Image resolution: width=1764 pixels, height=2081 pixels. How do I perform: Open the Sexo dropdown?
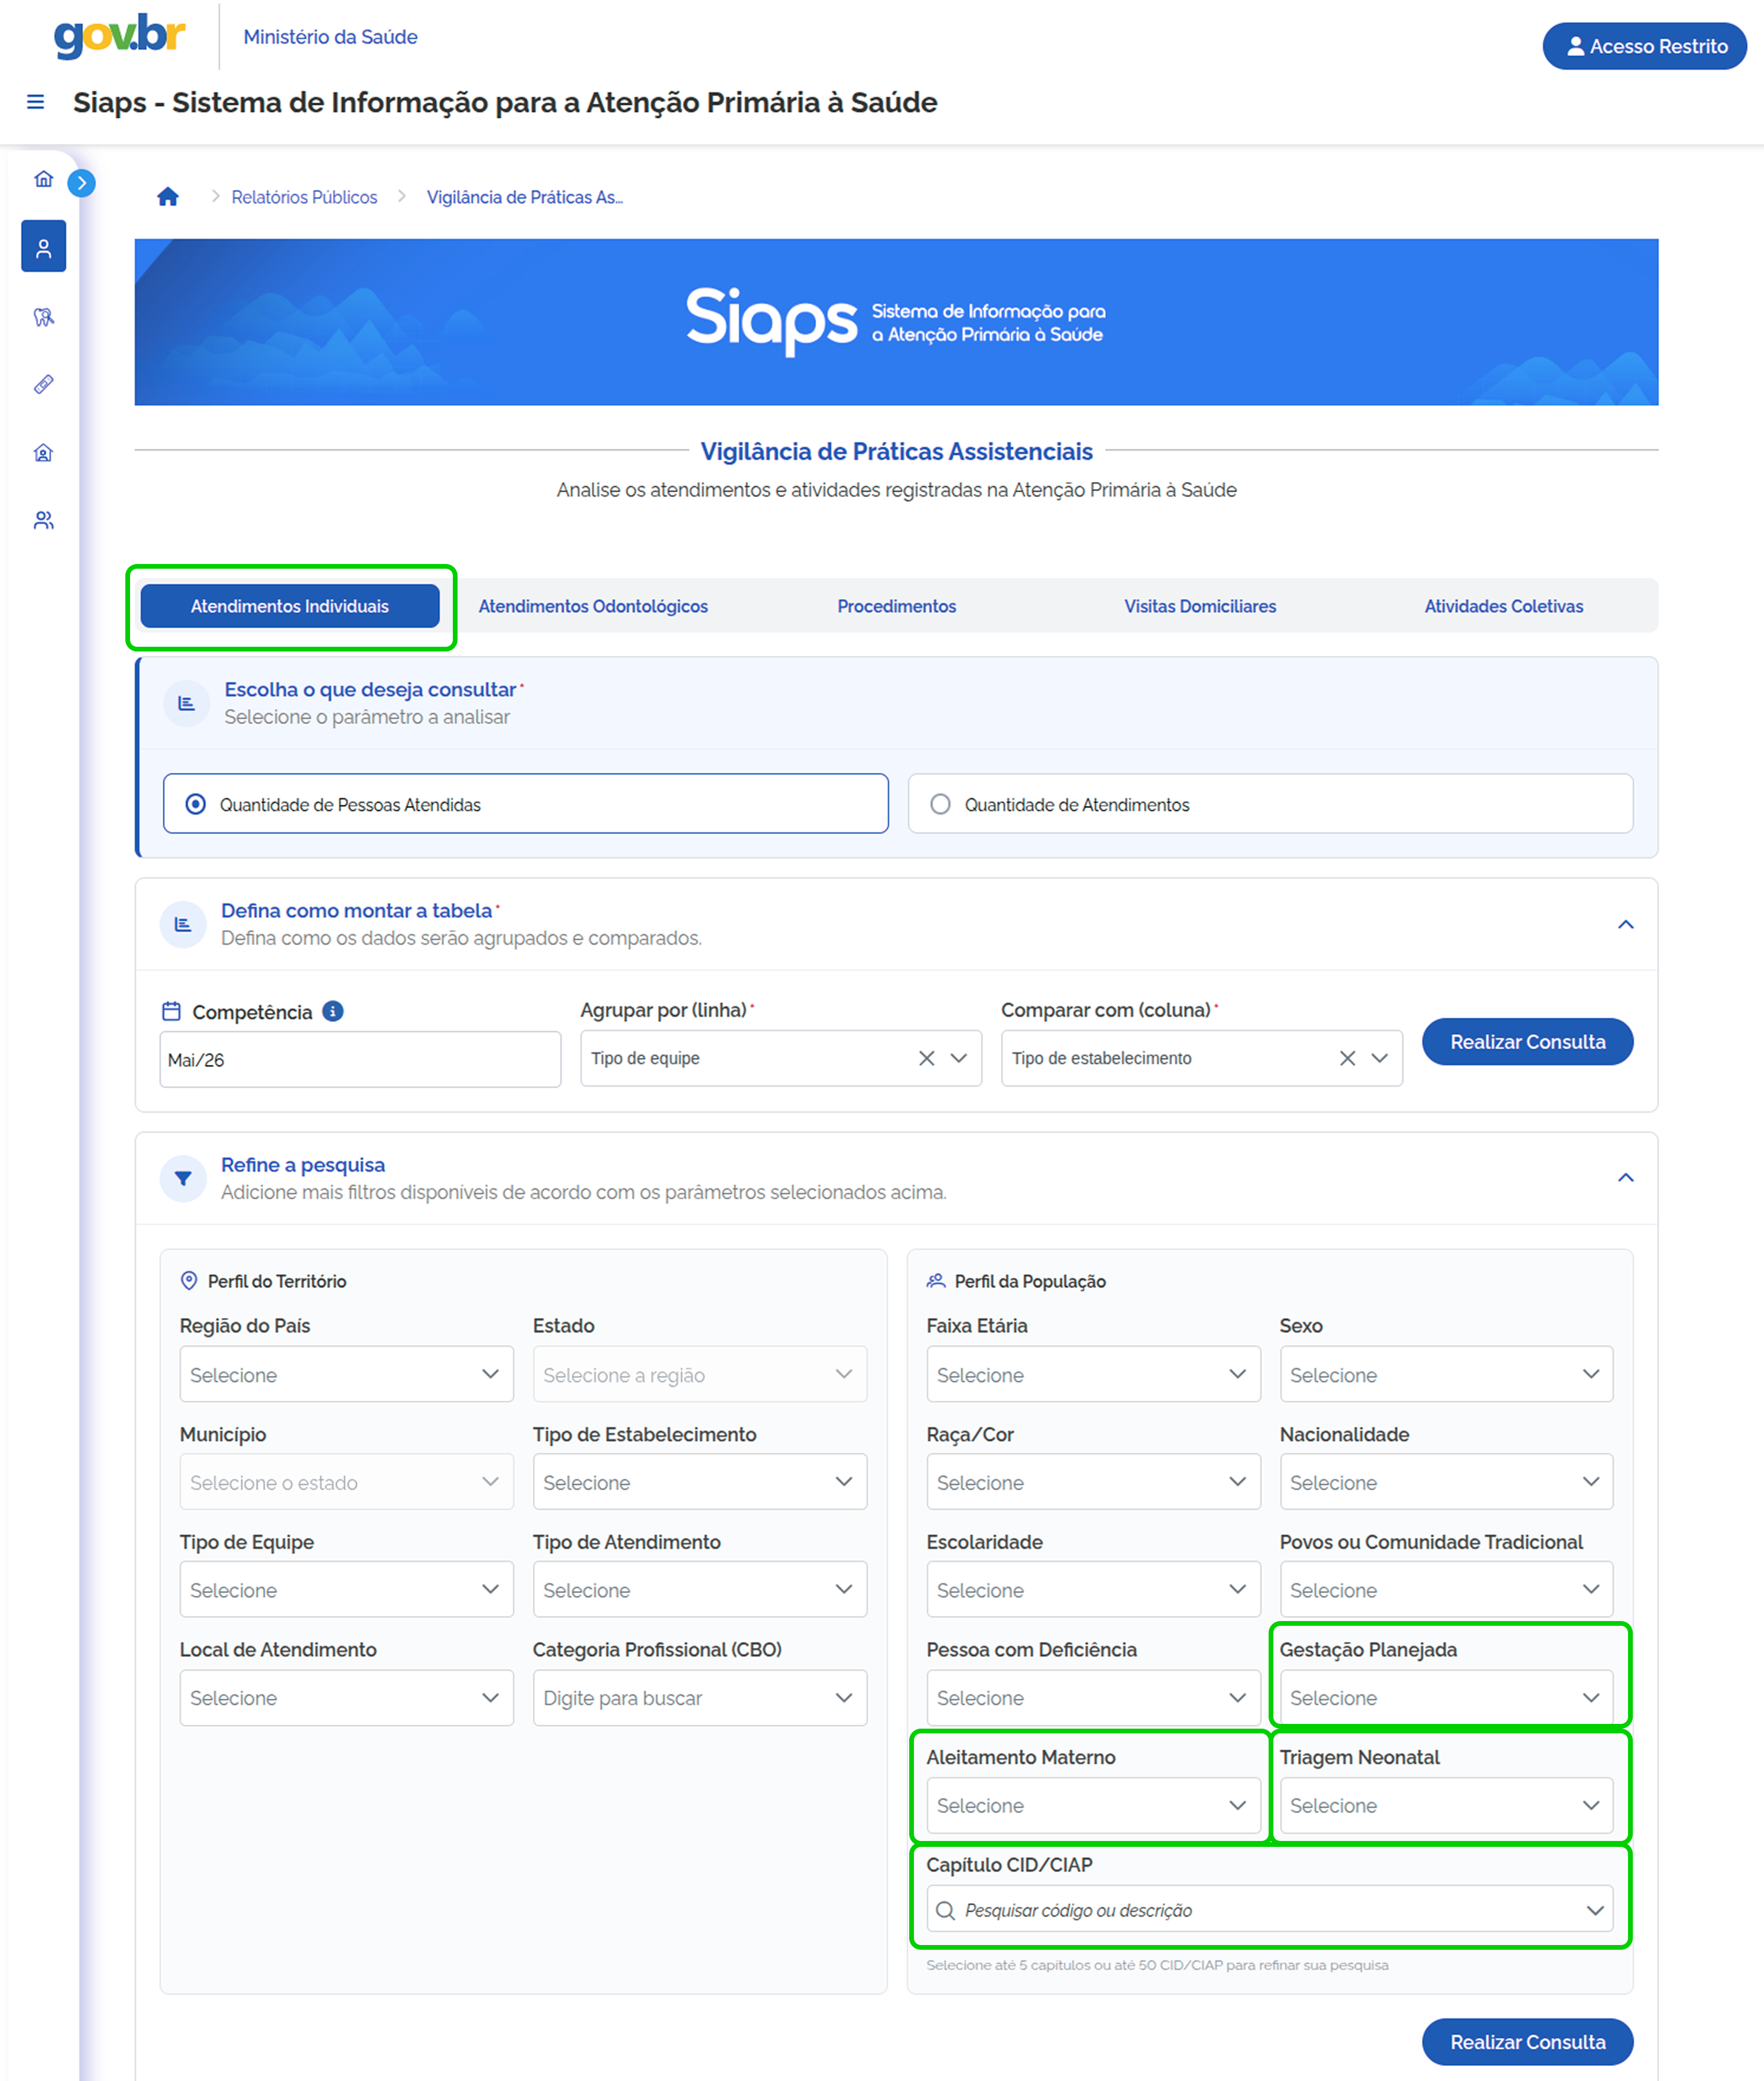(1446, 1374)
